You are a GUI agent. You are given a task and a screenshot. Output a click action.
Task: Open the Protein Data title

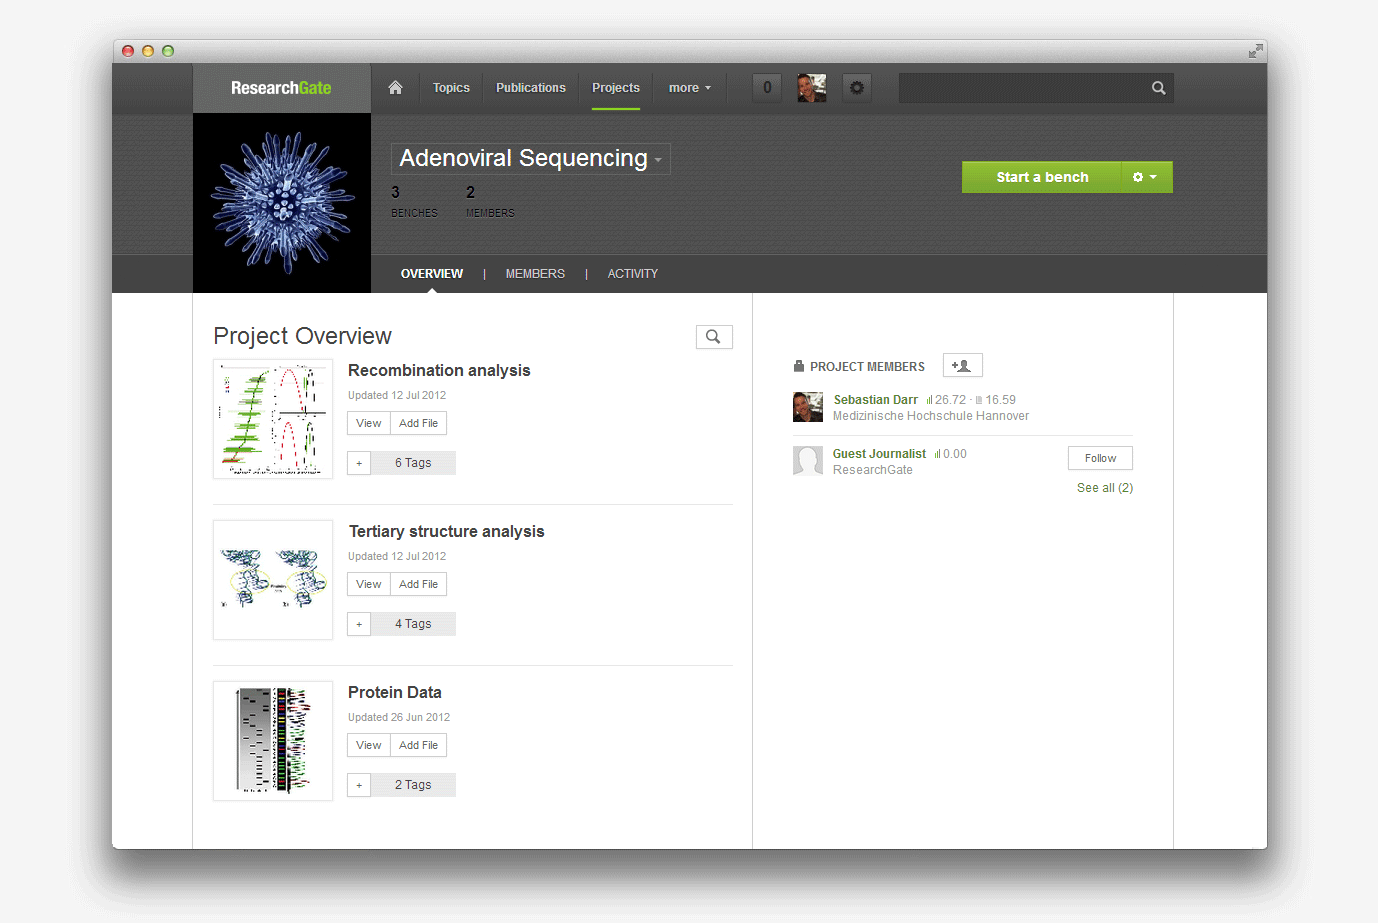pos(395,692)
